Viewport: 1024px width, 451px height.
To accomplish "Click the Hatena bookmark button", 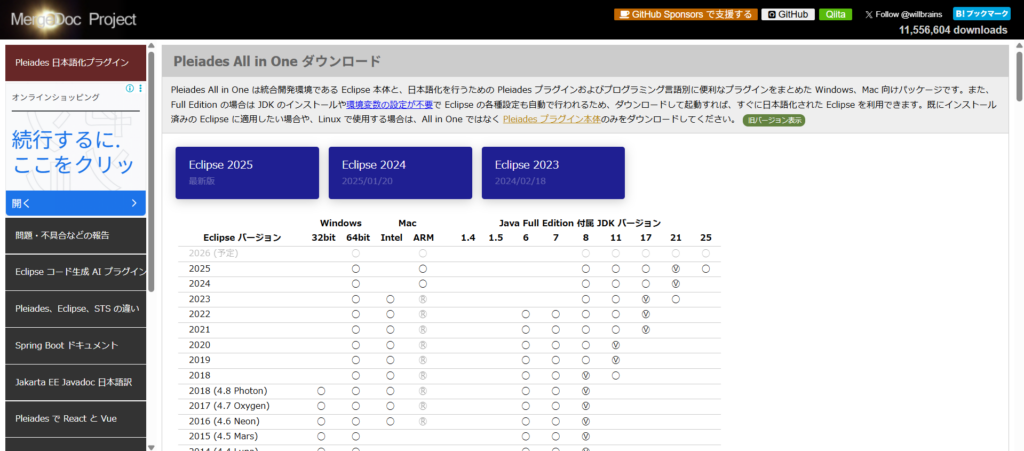I will coord(980,14).
